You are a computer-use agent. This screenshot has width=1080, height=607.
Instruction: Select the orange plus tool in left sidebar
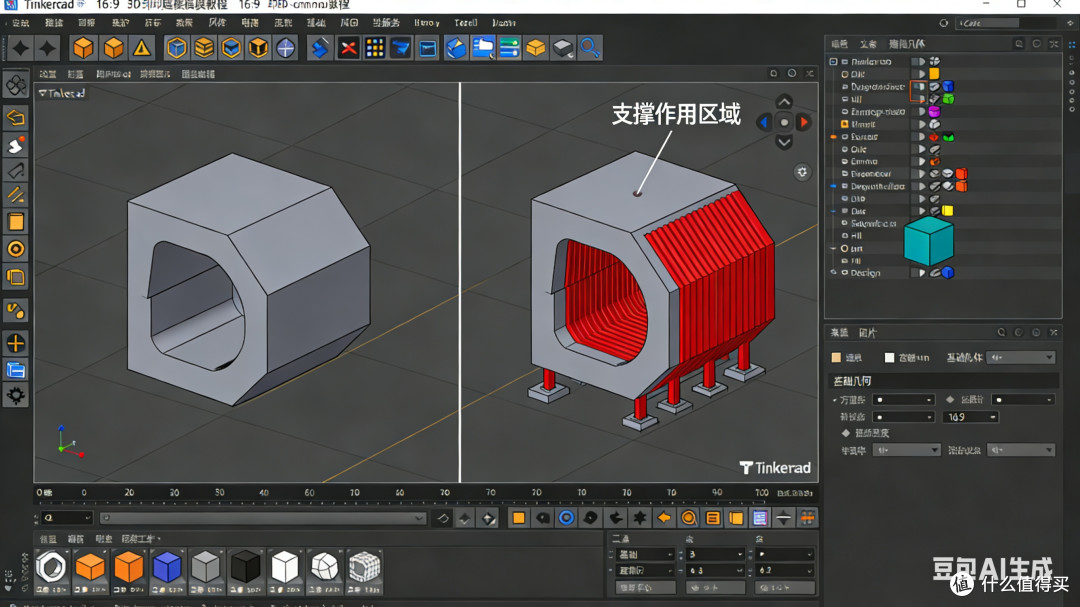coord(16,343)
